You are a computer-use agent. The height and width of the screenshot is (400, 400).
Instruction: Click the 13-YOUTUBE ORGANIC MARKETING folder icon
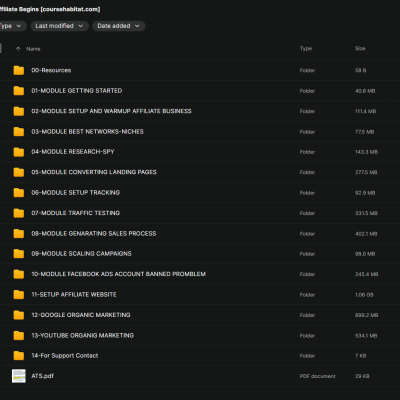click(19, 335)
